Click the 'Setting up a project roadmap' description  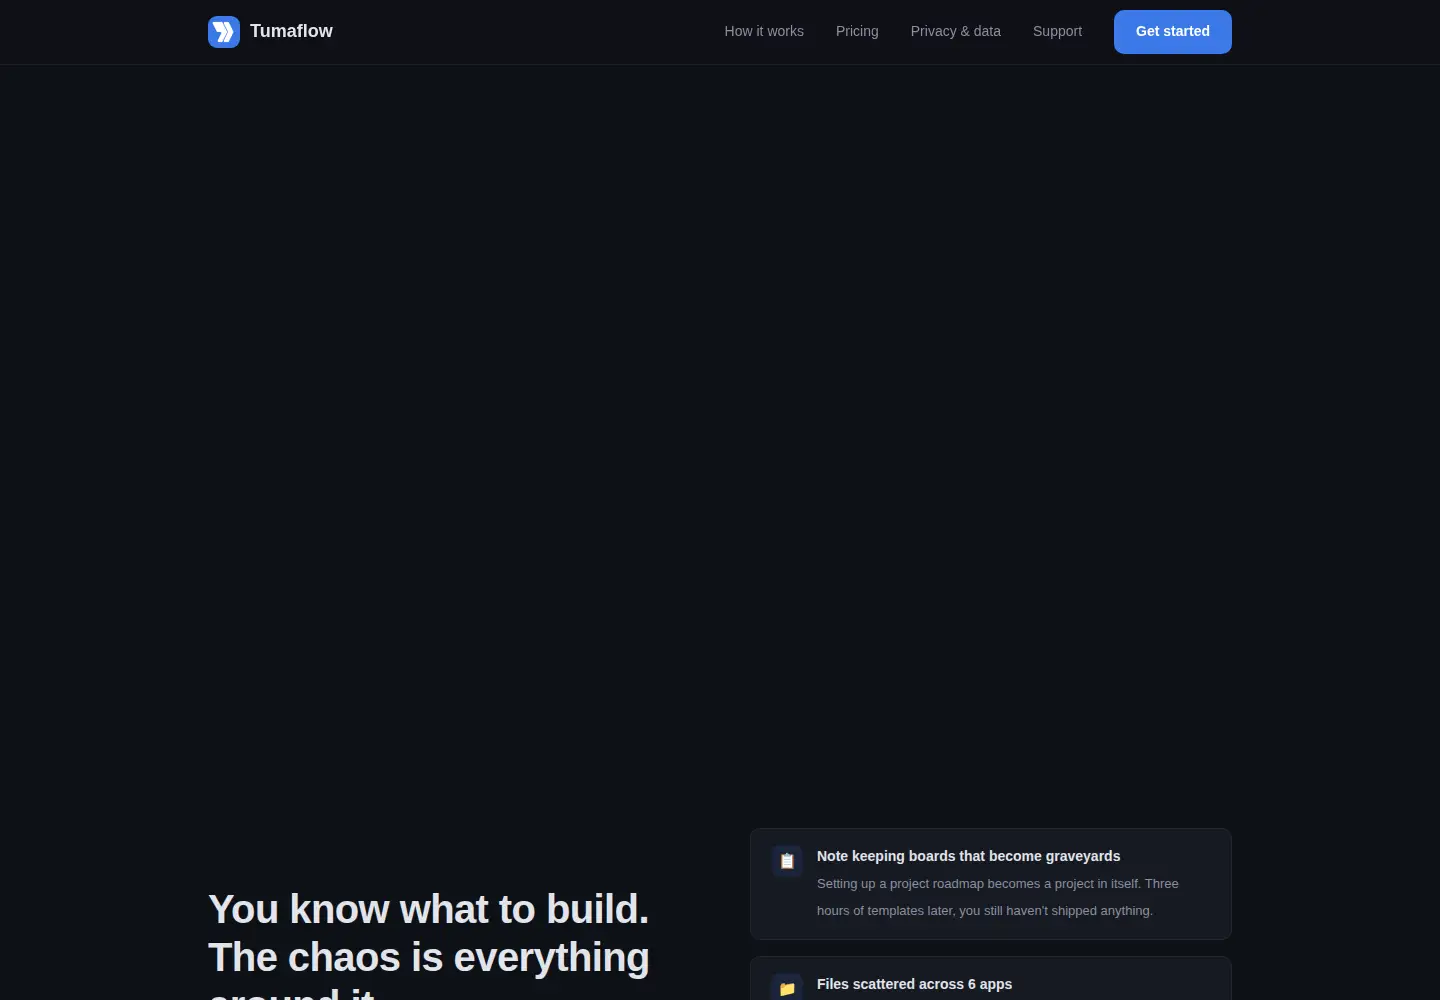[998, 897]
